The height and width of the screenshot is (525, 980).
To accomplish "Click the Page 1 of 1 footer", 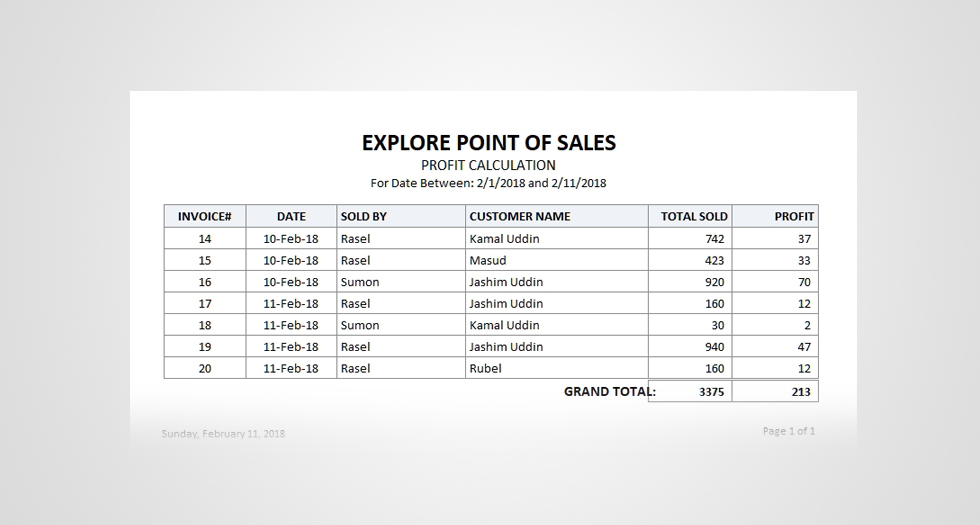I will click(x=789, y=431).
